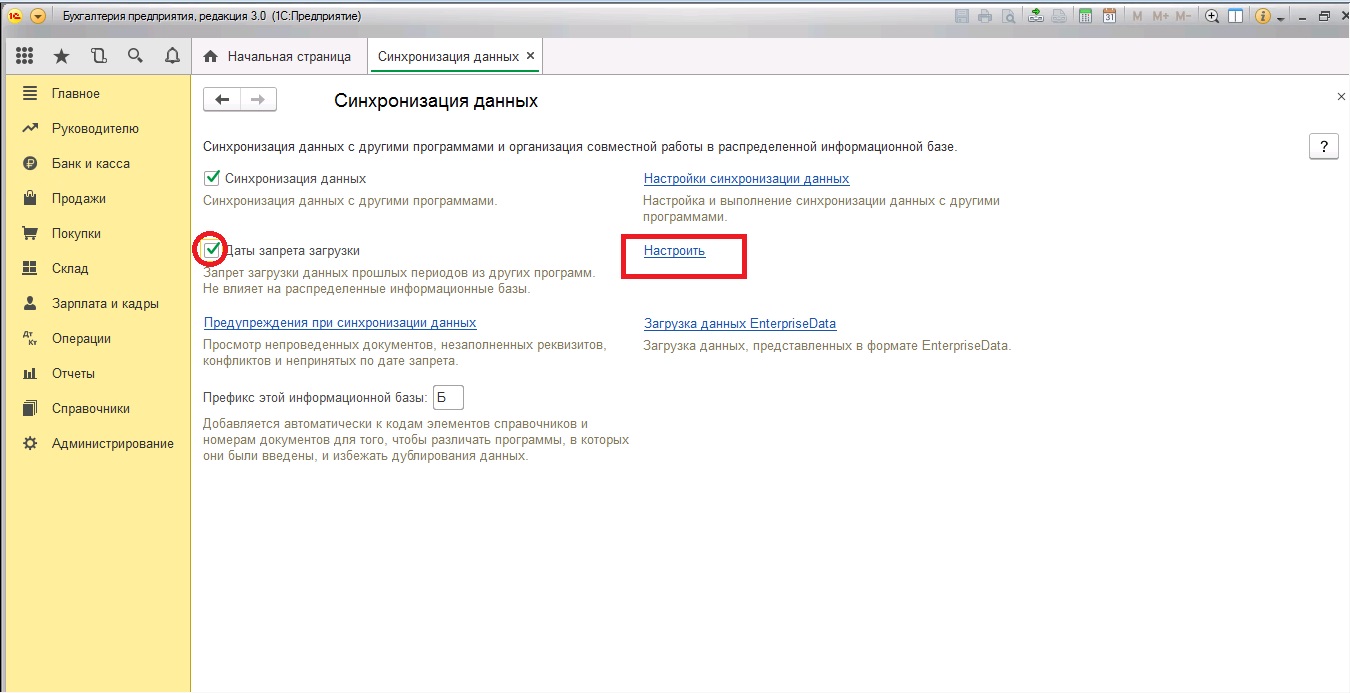The height and width of the screenshot is (693, 1350).
Task: Open the history scroll icon
Action: point(98,56)
